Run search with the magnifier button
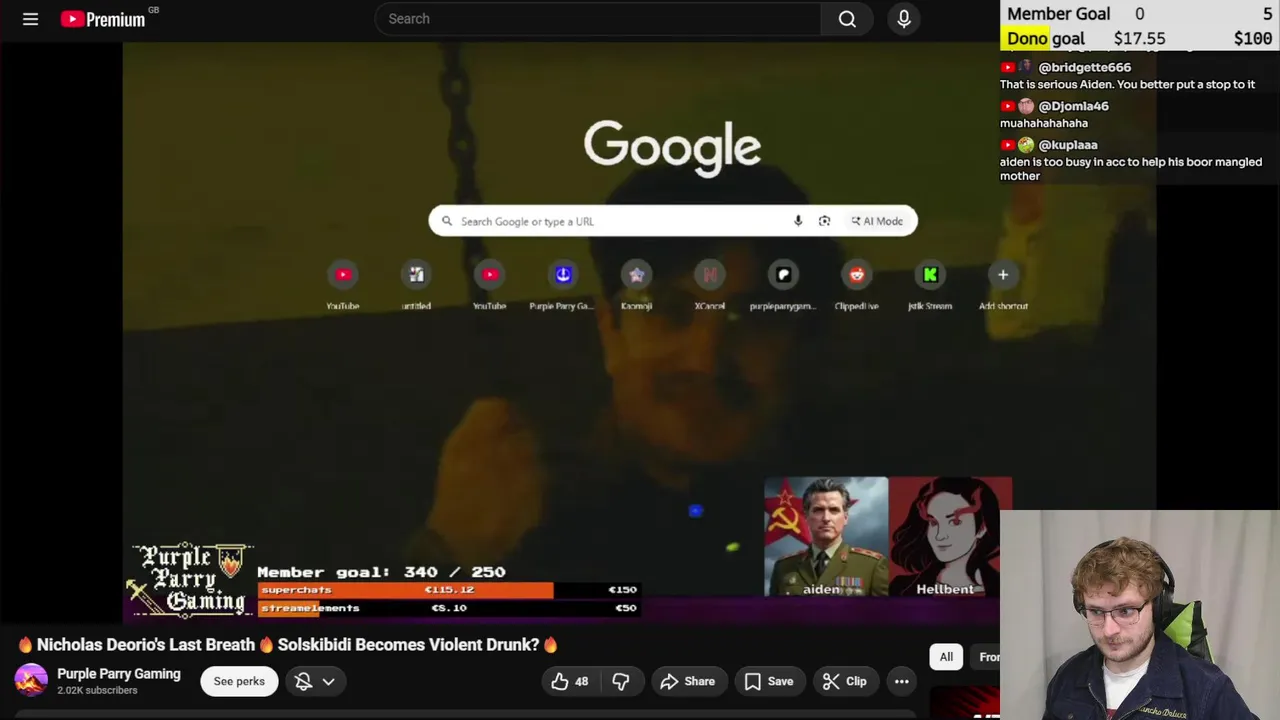Image resolution: width=1280 pixels, height=720 pixels. (847, 19)
